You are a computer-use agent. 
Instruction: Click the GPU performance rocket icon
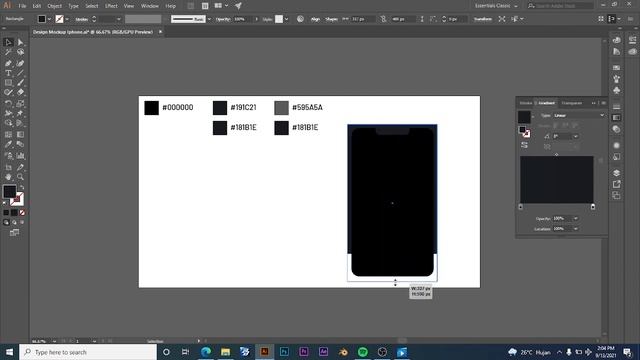click(x=238, y=6)
